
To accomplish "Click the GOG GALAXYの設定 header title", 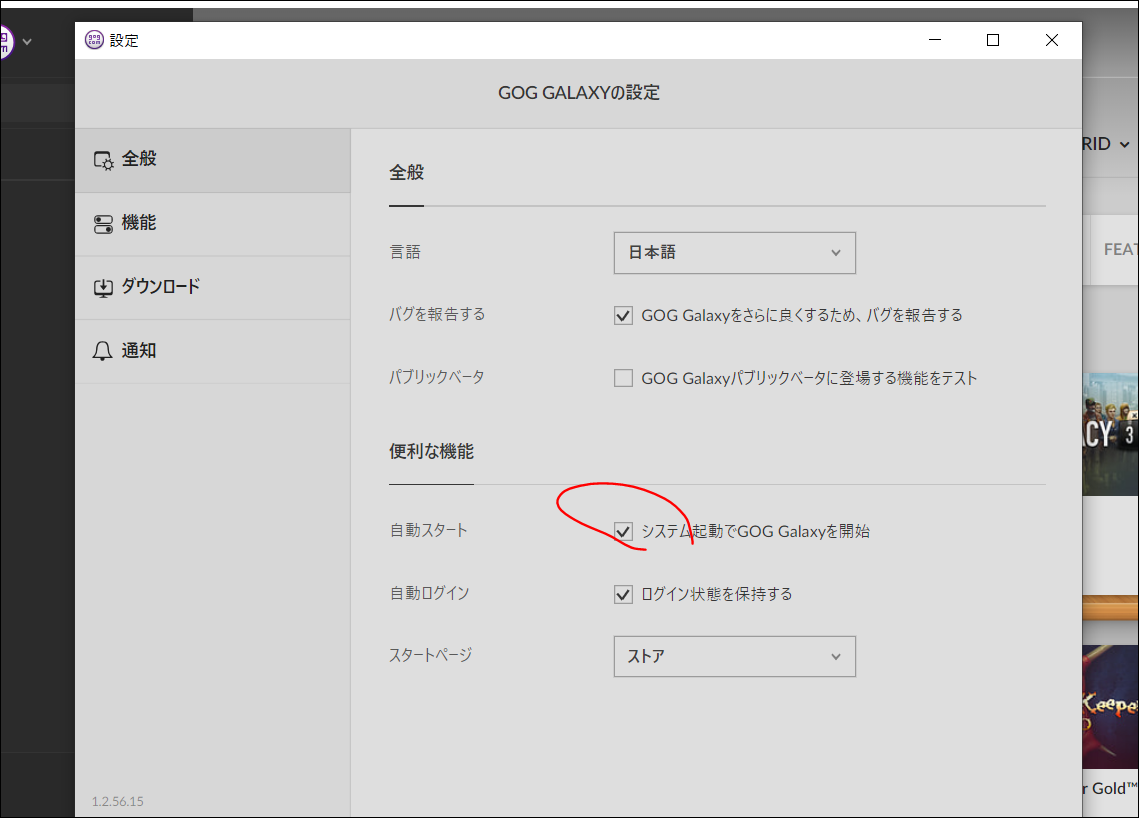I will tap(579, 93).
